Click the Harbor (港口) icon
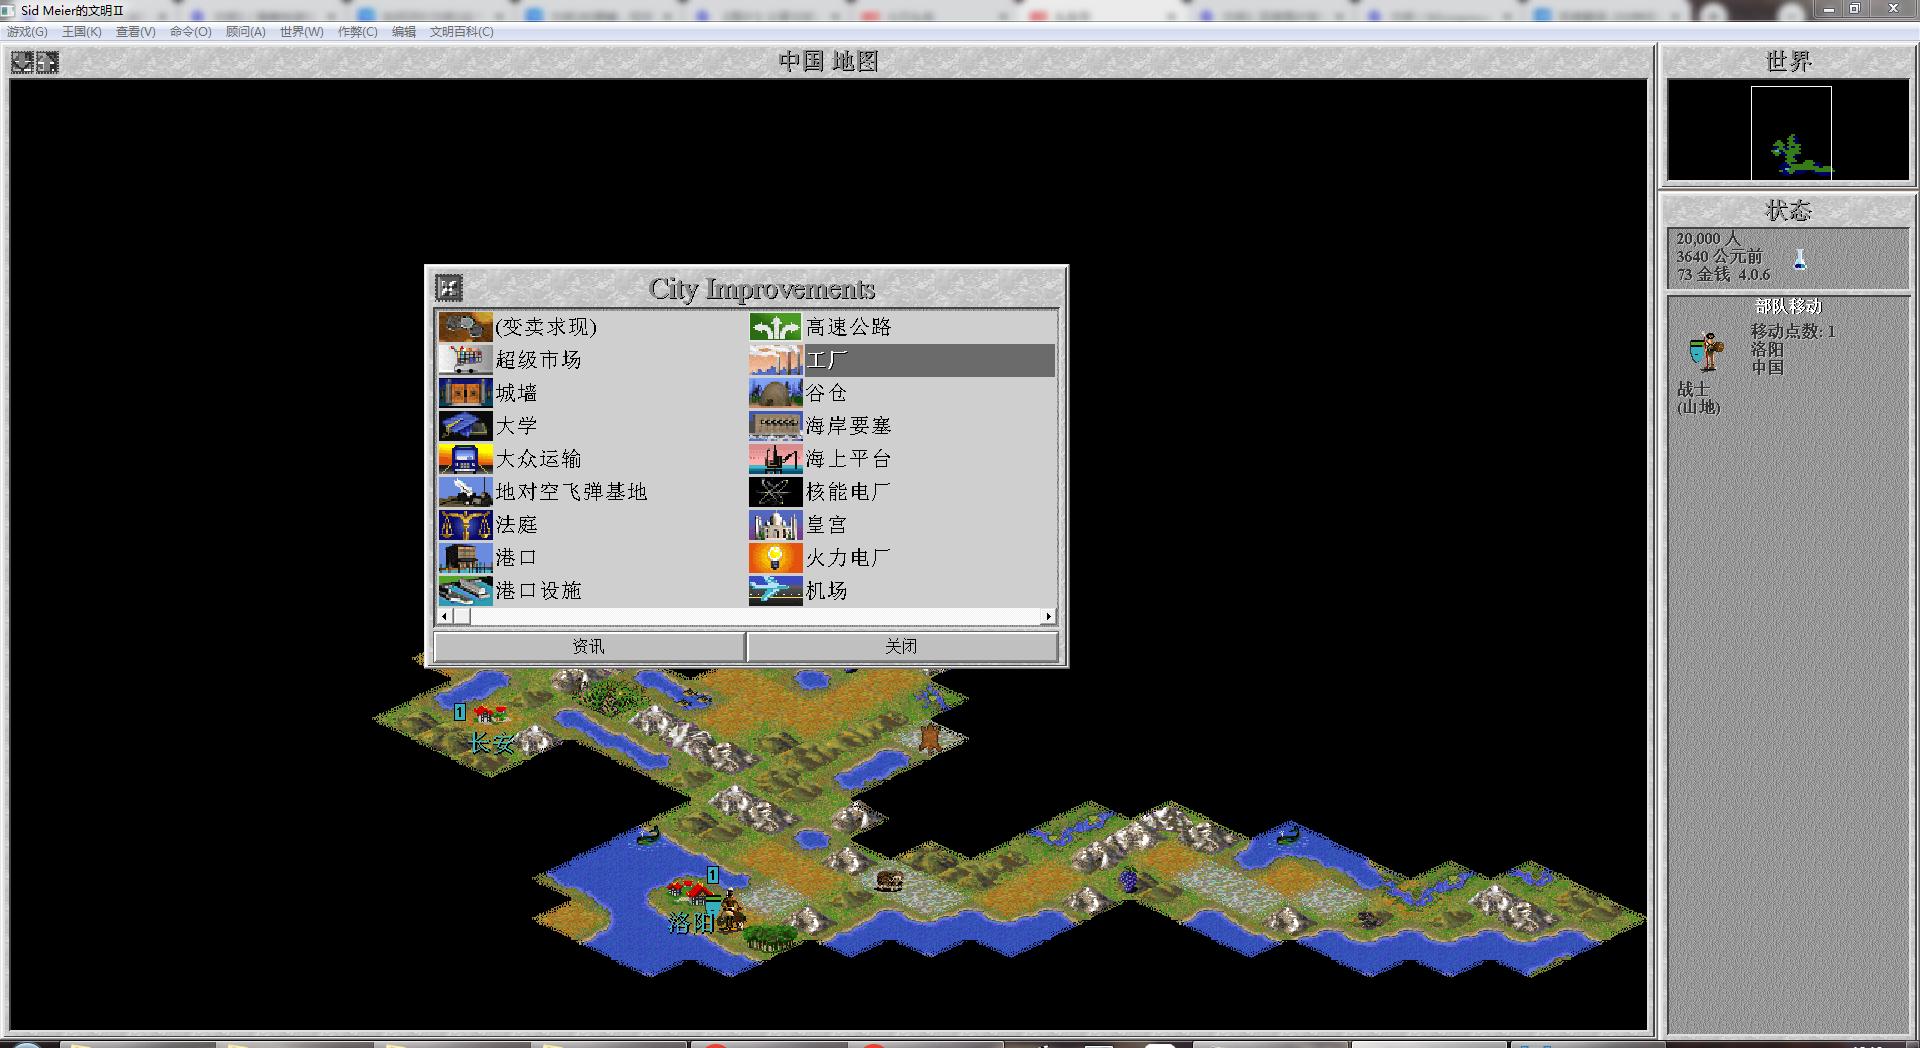Viewport: 1920px width, 1048px height. 465,558
